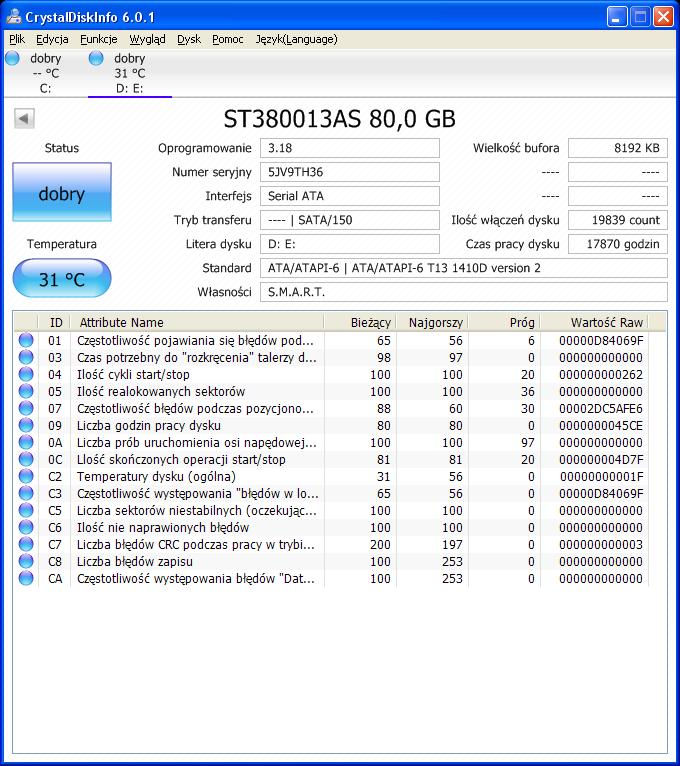
Task: Click status orb for attribute 05 row
Action: (x=26, y=391)
